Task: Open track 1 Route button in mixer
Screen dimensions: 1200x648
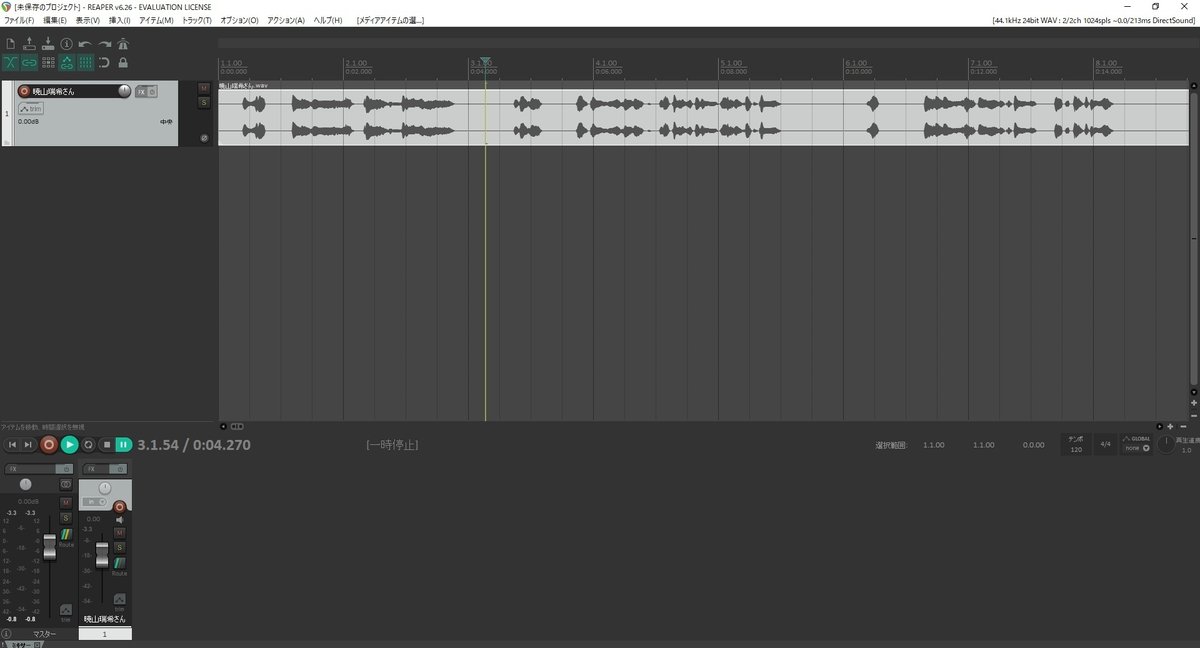Action: [x=119, y=563]
